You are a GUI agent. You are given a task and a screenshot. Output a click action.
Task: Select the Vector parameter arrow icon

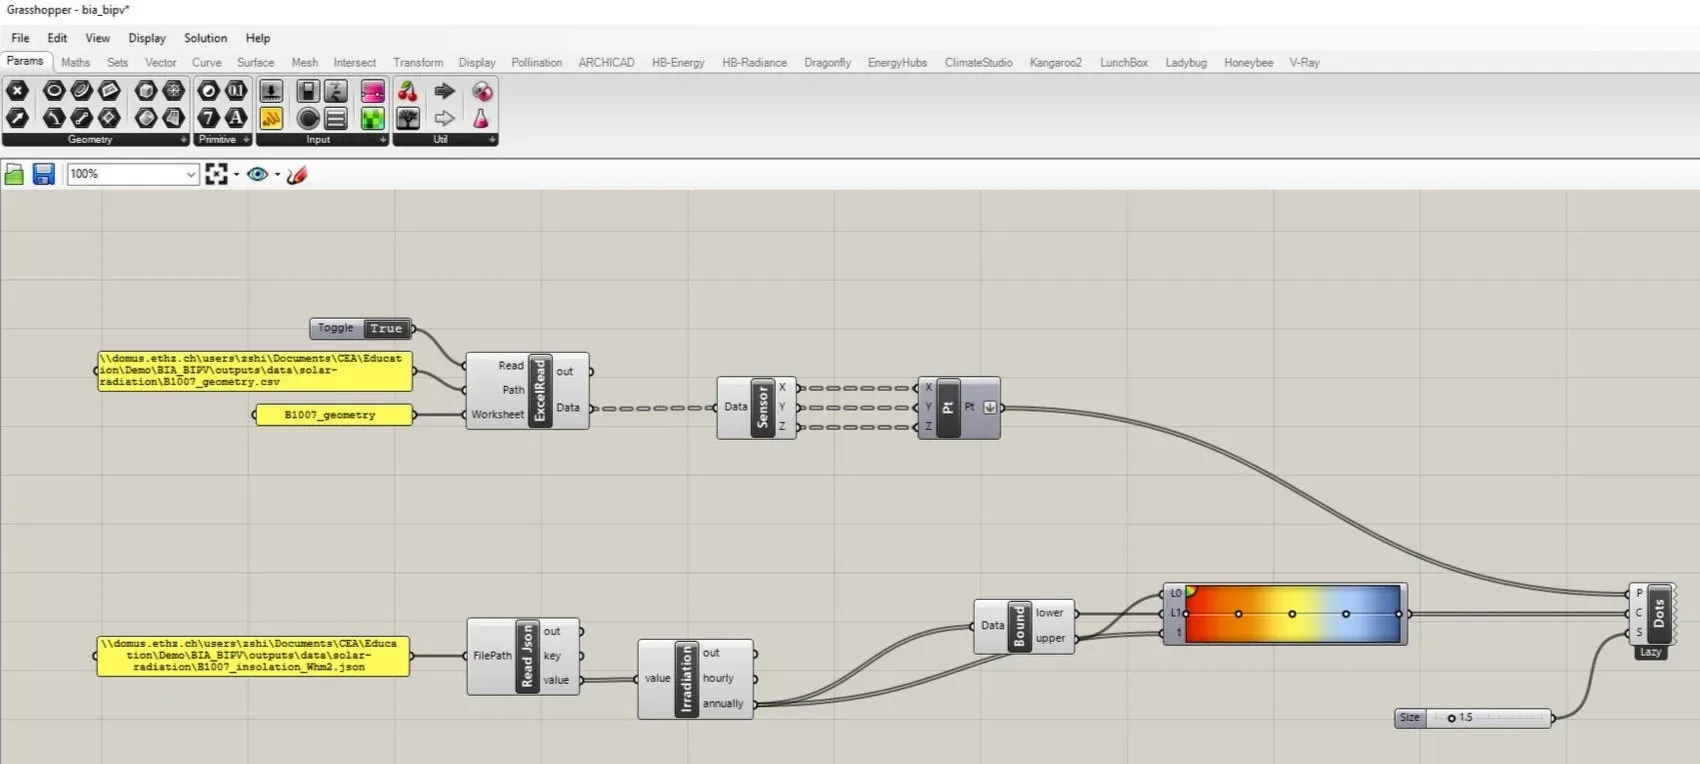pos(17,118)
